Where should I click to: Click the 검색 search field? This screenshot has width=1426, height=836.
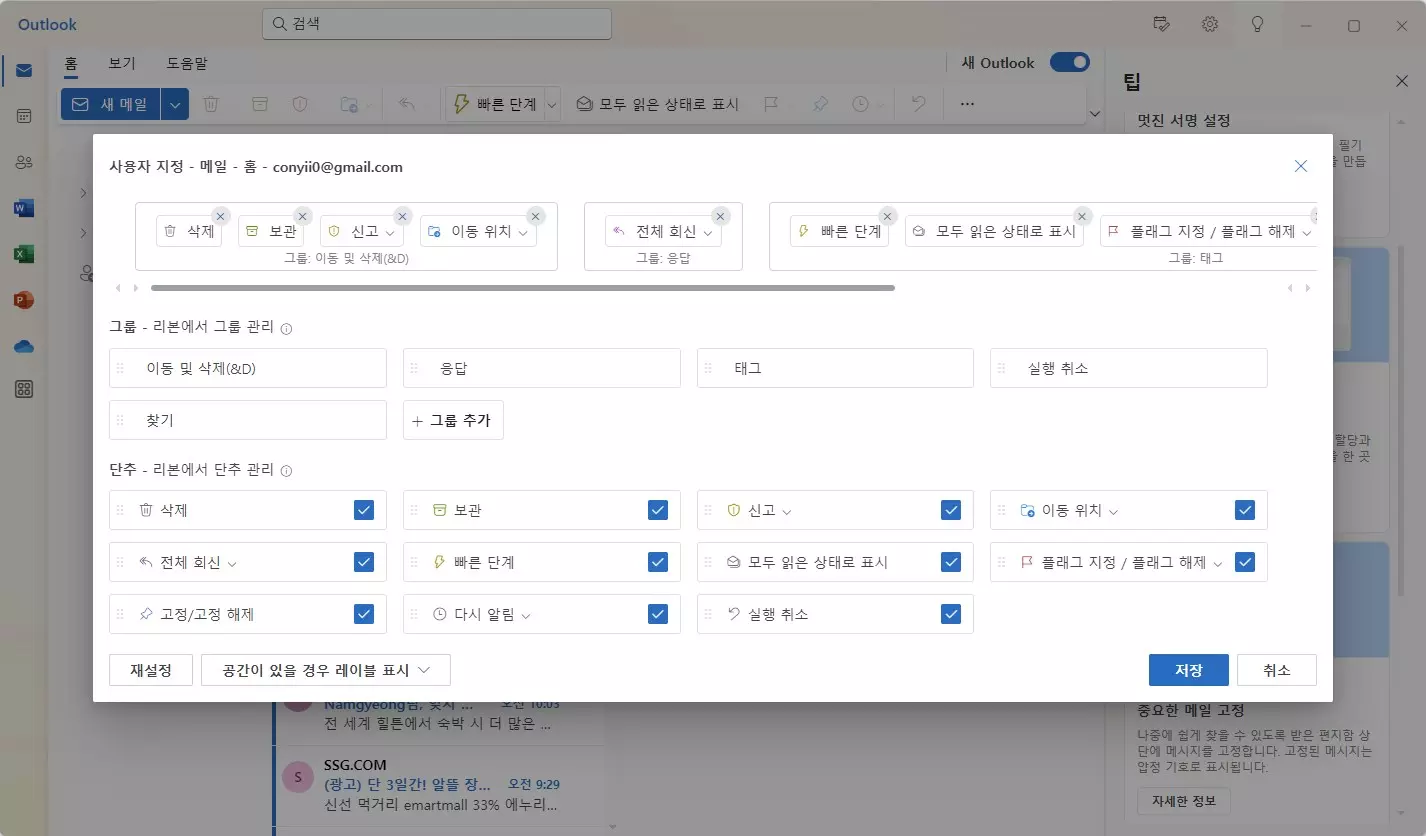click(x=436, y=23)
